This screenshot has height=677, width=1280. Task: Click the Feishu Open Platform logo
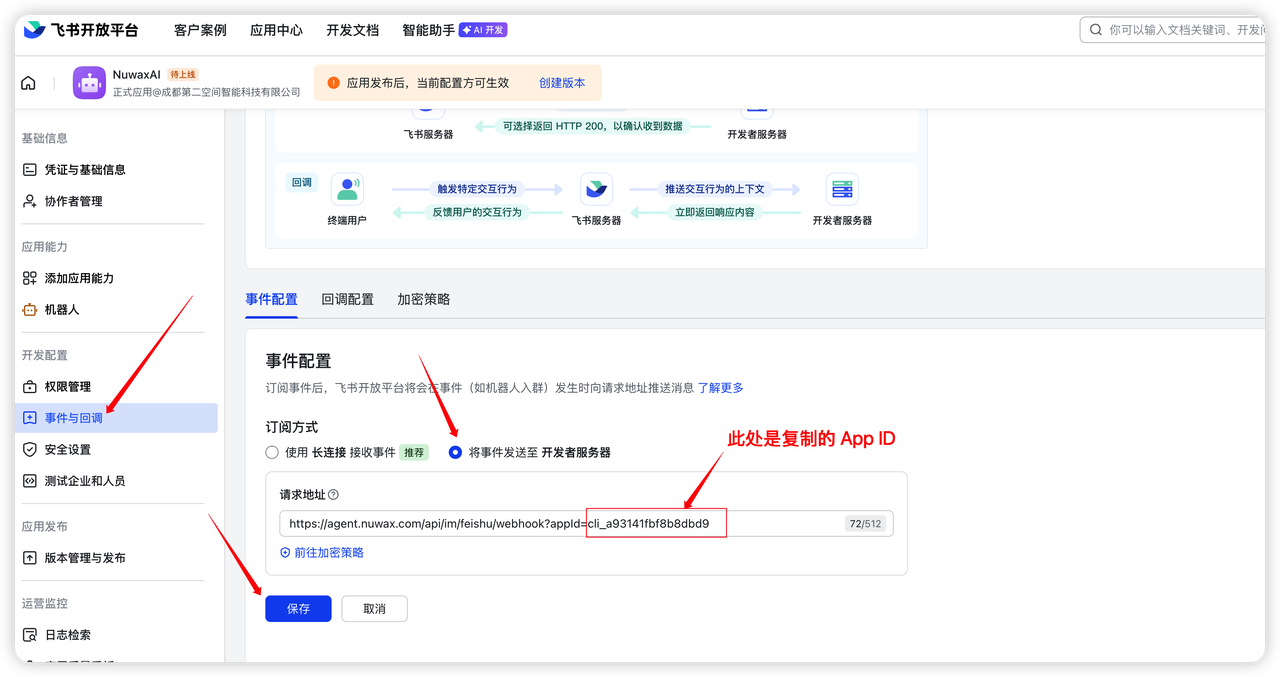[x=81, y=30]
